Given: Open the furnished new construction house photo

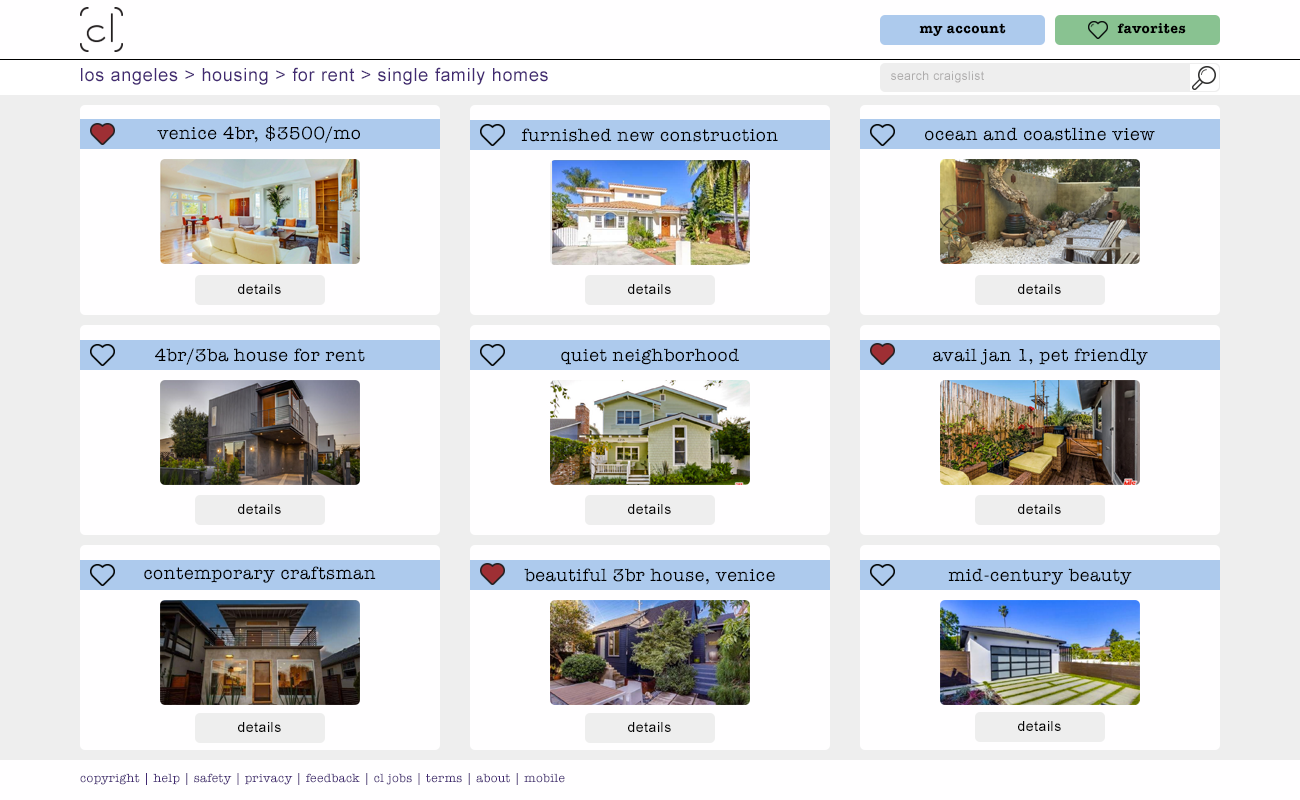Looking at the screenshot, I should click(x=650, y=212).
